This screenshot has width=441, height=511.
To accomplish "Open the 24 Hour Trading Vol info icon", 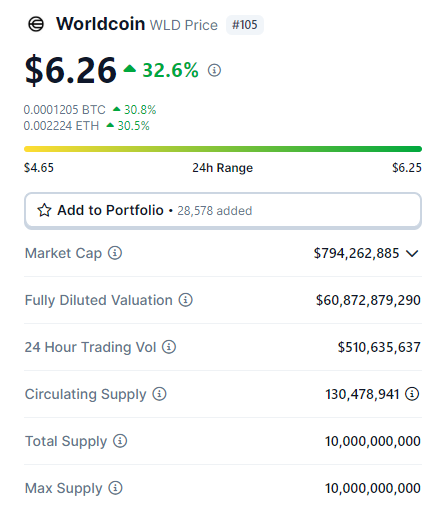I will point(169,347).
